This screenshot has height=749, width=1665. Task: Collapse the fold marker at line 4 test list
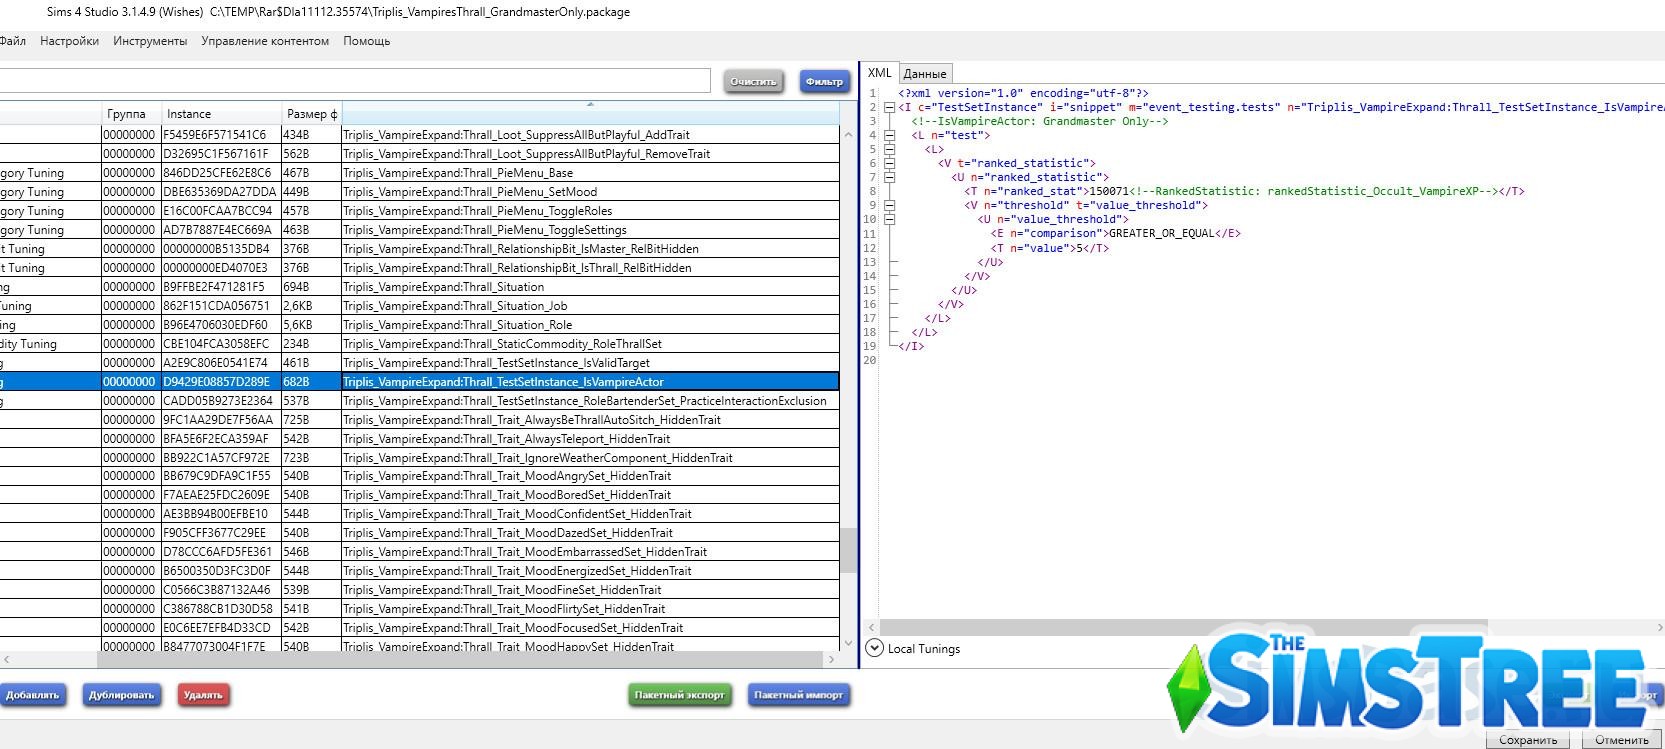coord(889,135)
